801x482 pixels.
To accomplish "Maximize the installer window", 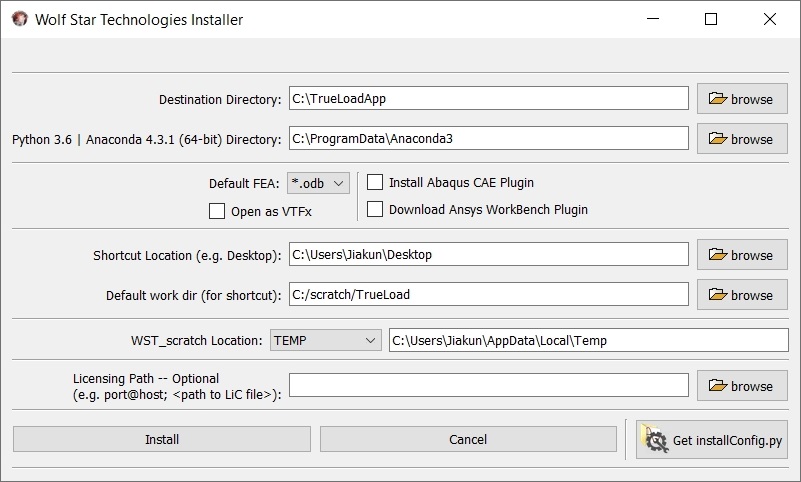I will pos(711,19).
